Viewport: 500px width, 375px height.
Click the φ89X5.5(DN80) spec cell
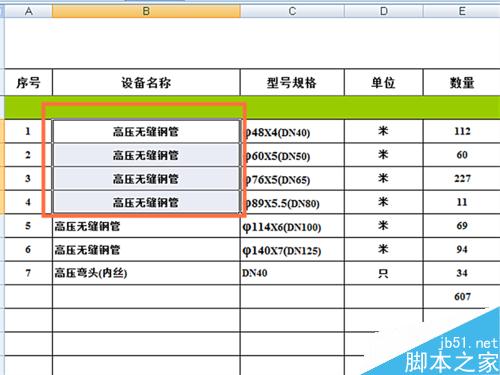(292, 202)
